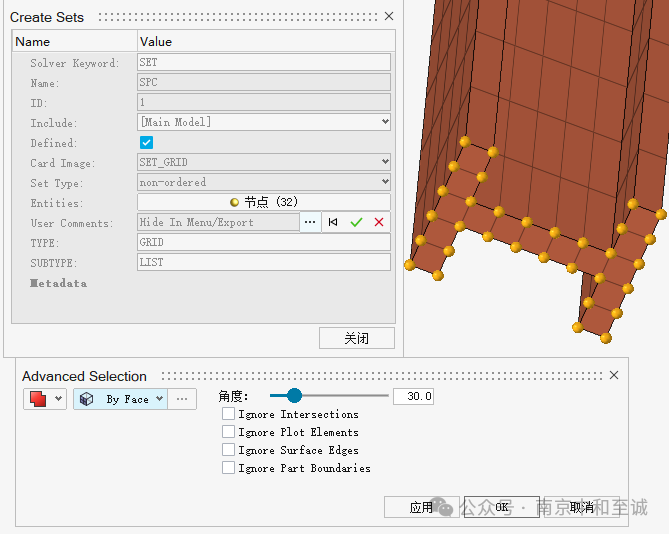This screenshot has height=534, width=669.
Task: Enable Ignore Surface Edges
Action: point(228,450)
